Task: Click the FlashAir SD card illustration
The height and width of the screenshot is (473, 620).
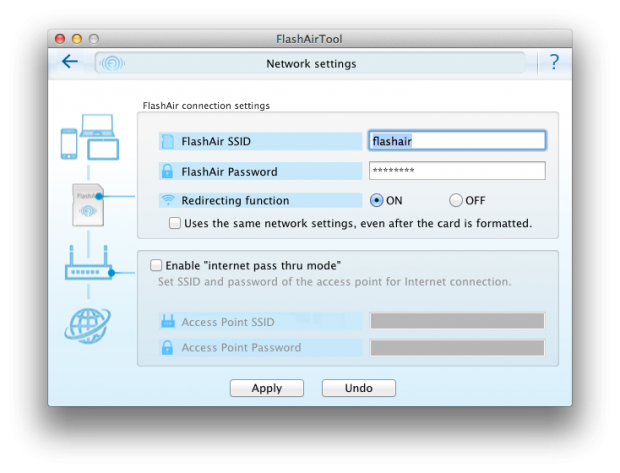Action: [88, 205]
